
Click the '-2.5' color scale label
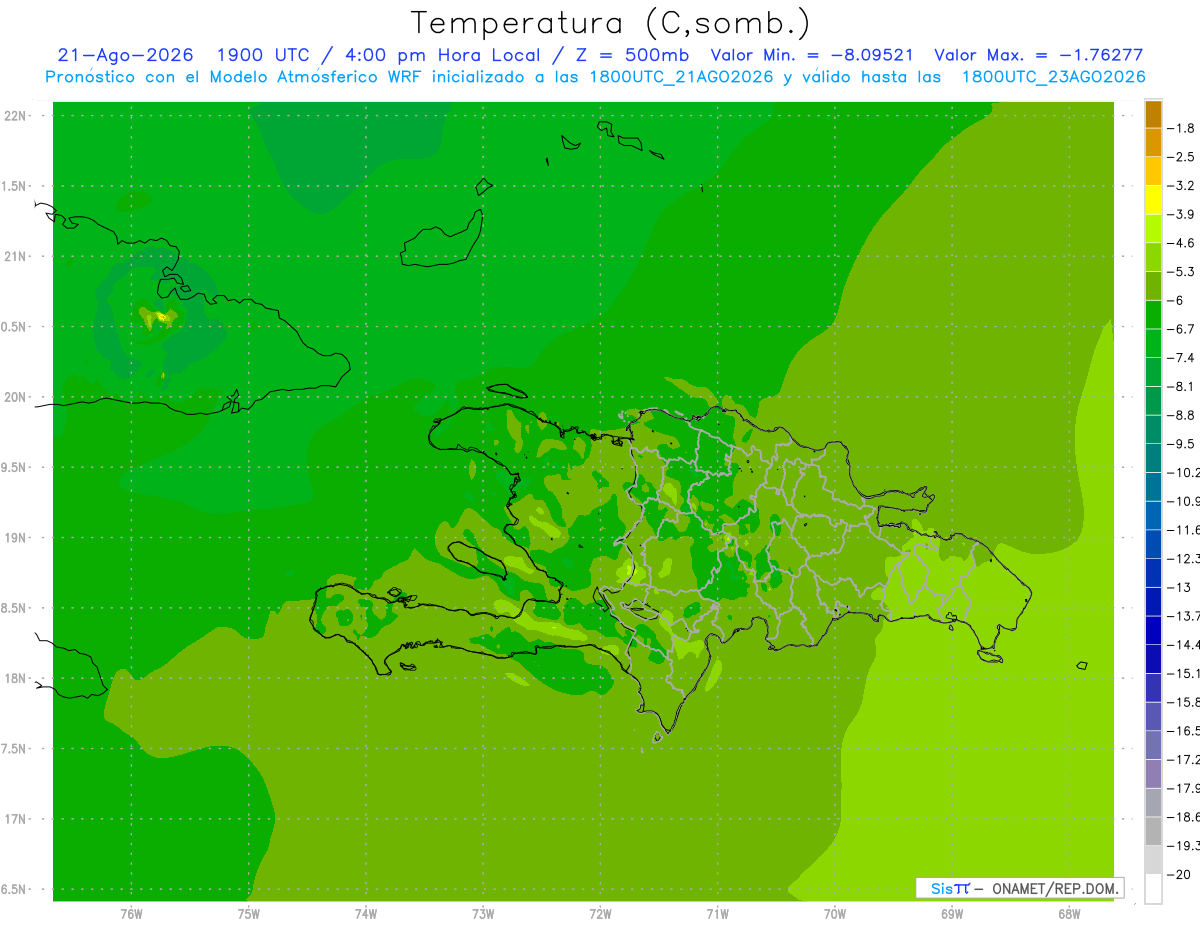click(x=1182, y=157)
